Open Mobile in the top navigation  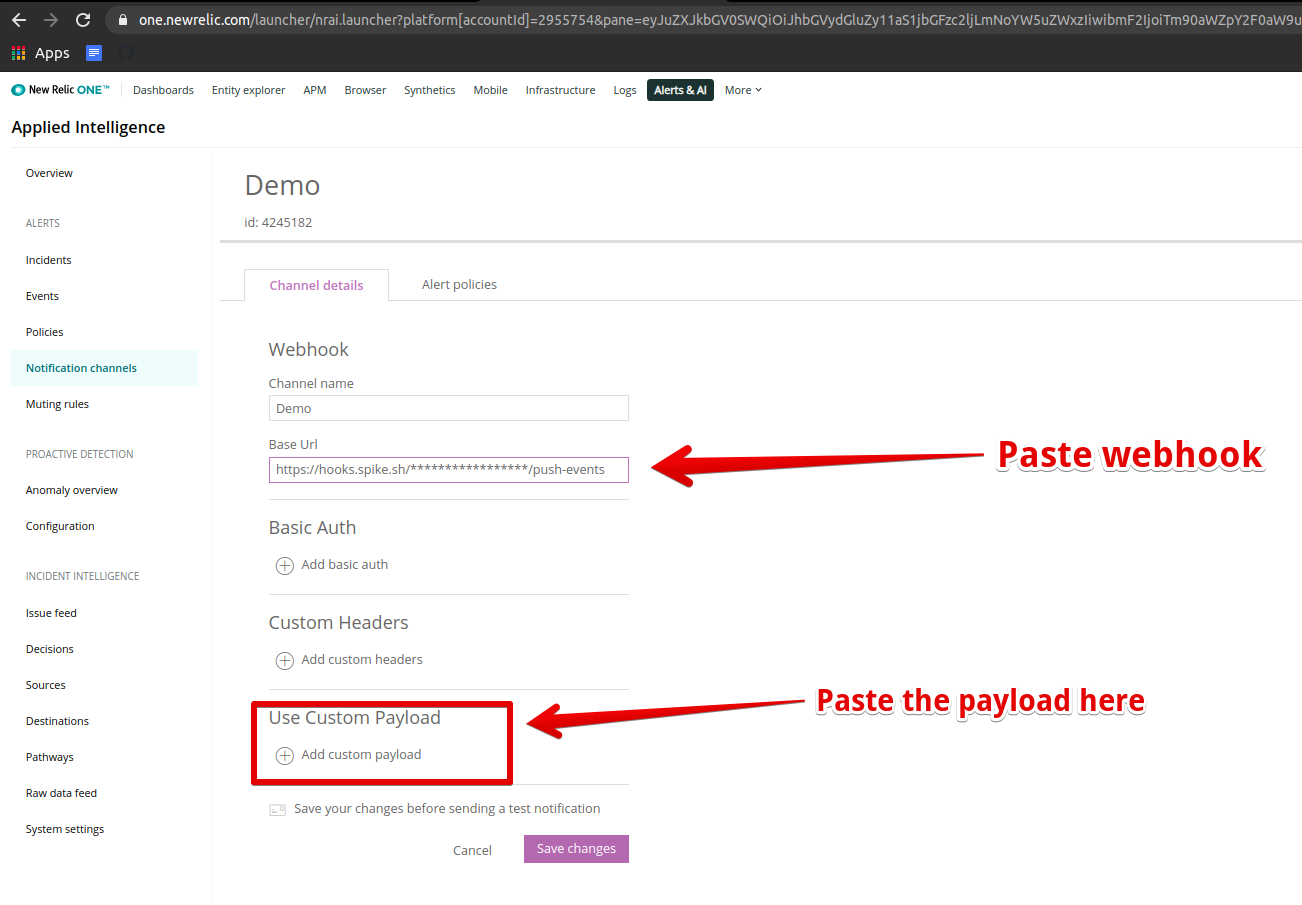click(491, 90)
